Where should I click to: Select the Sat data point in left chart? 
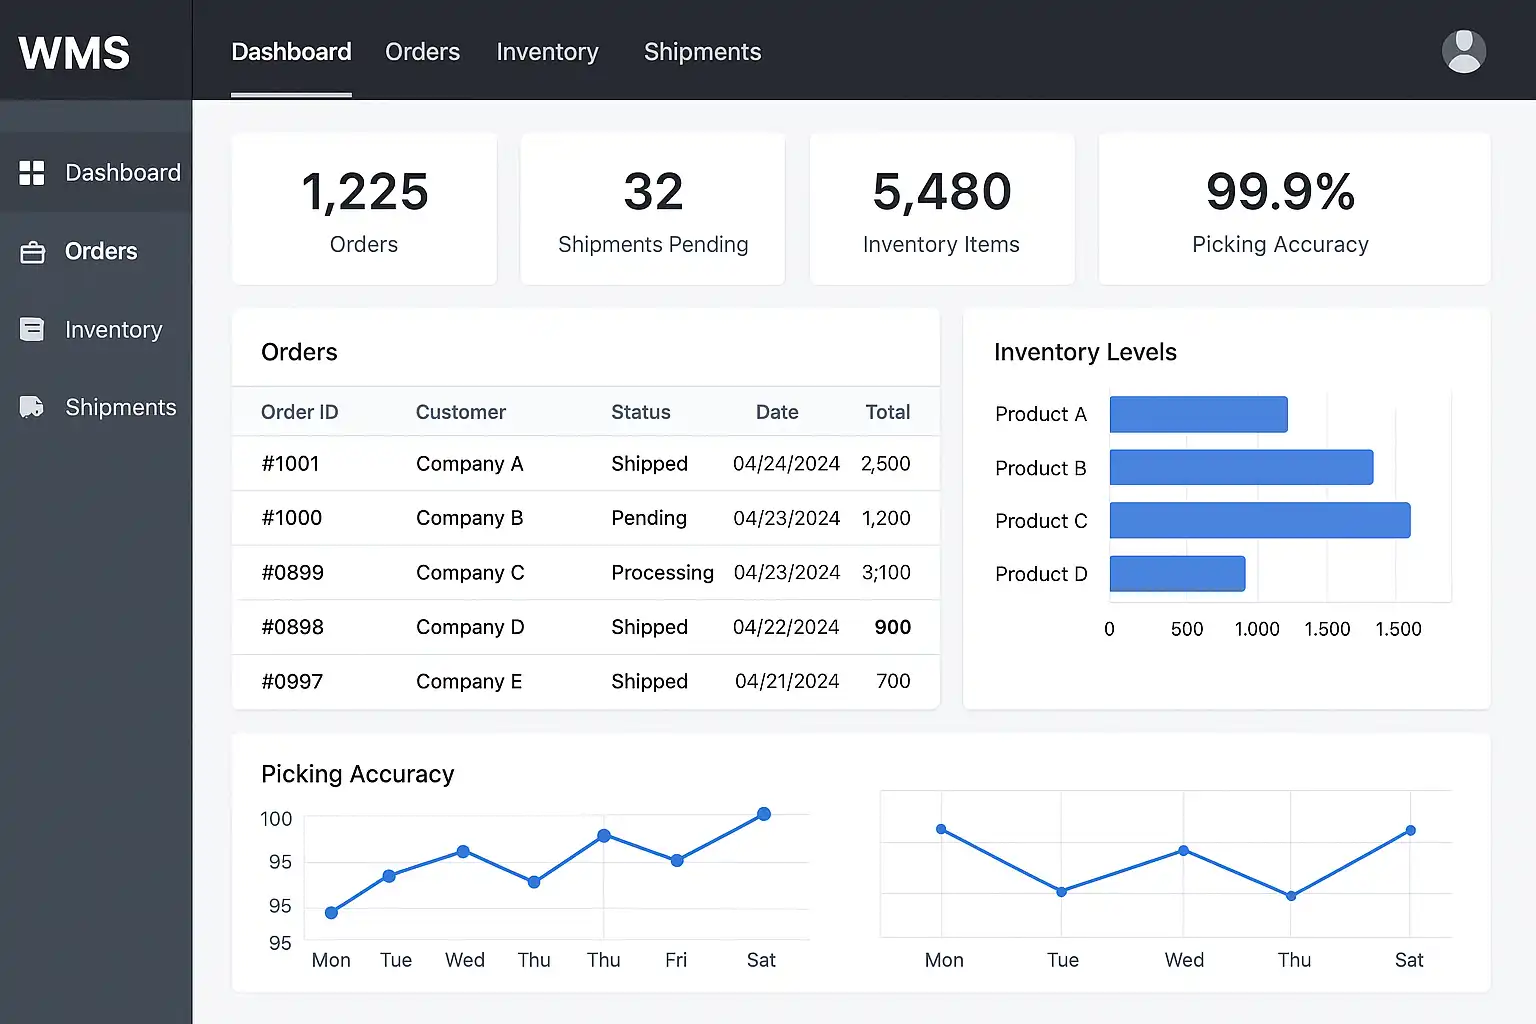(764, 814)
